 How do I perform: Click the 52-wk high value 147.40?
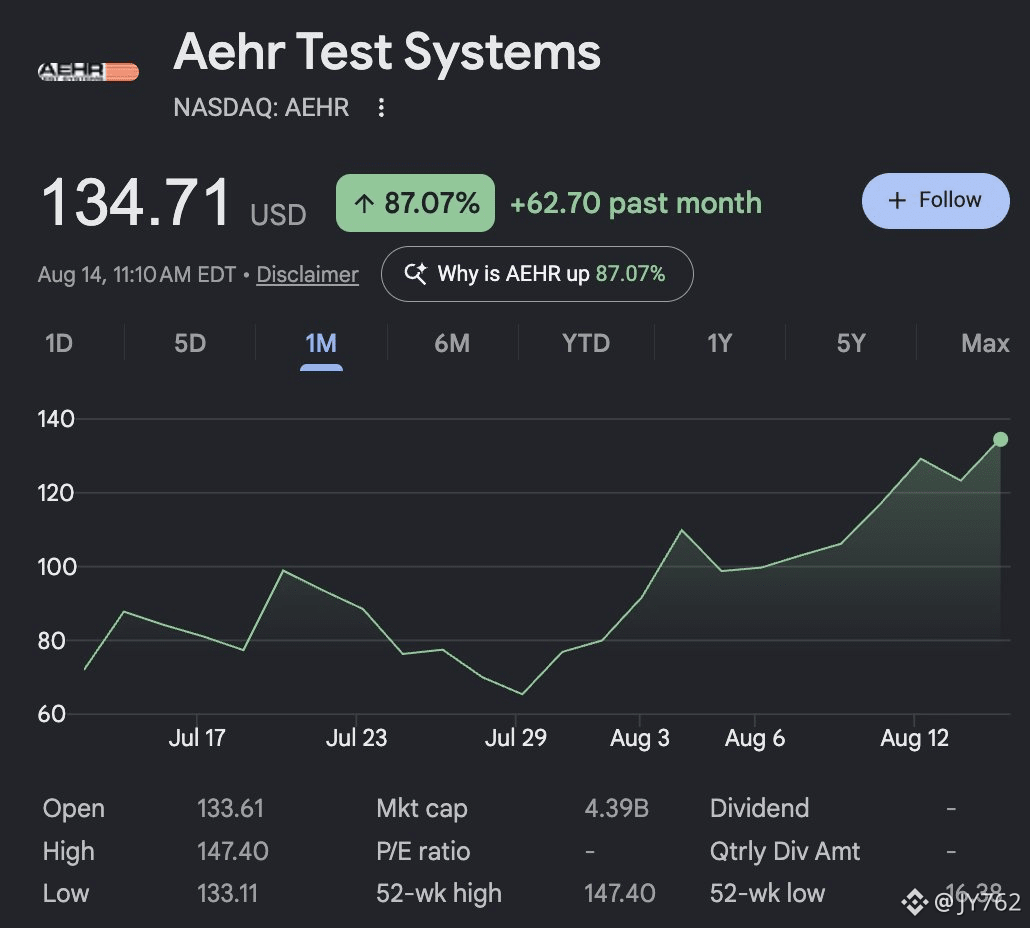point(619,894)
